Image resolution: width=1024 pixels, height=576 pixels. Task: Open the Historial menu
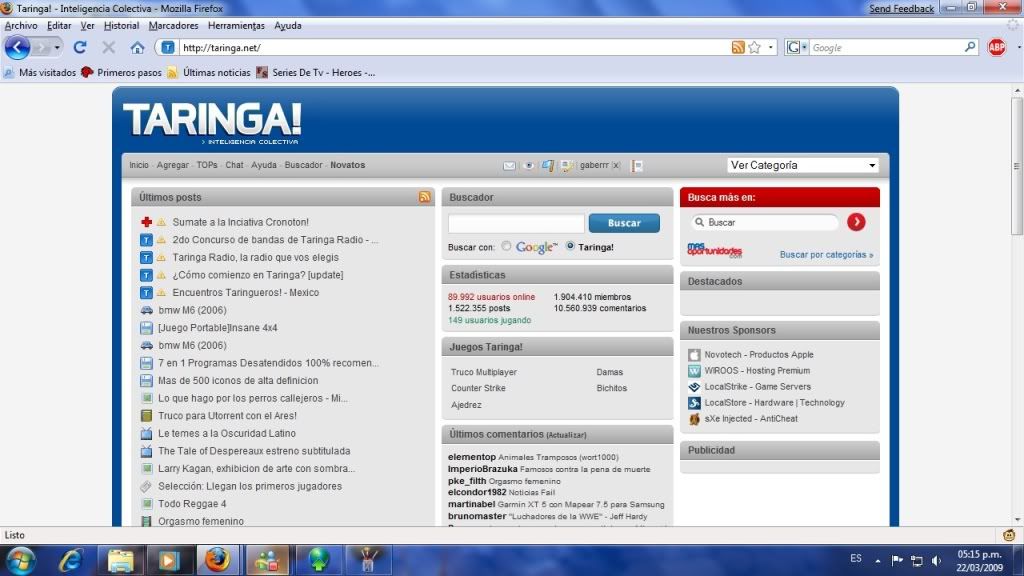point(121,25)
